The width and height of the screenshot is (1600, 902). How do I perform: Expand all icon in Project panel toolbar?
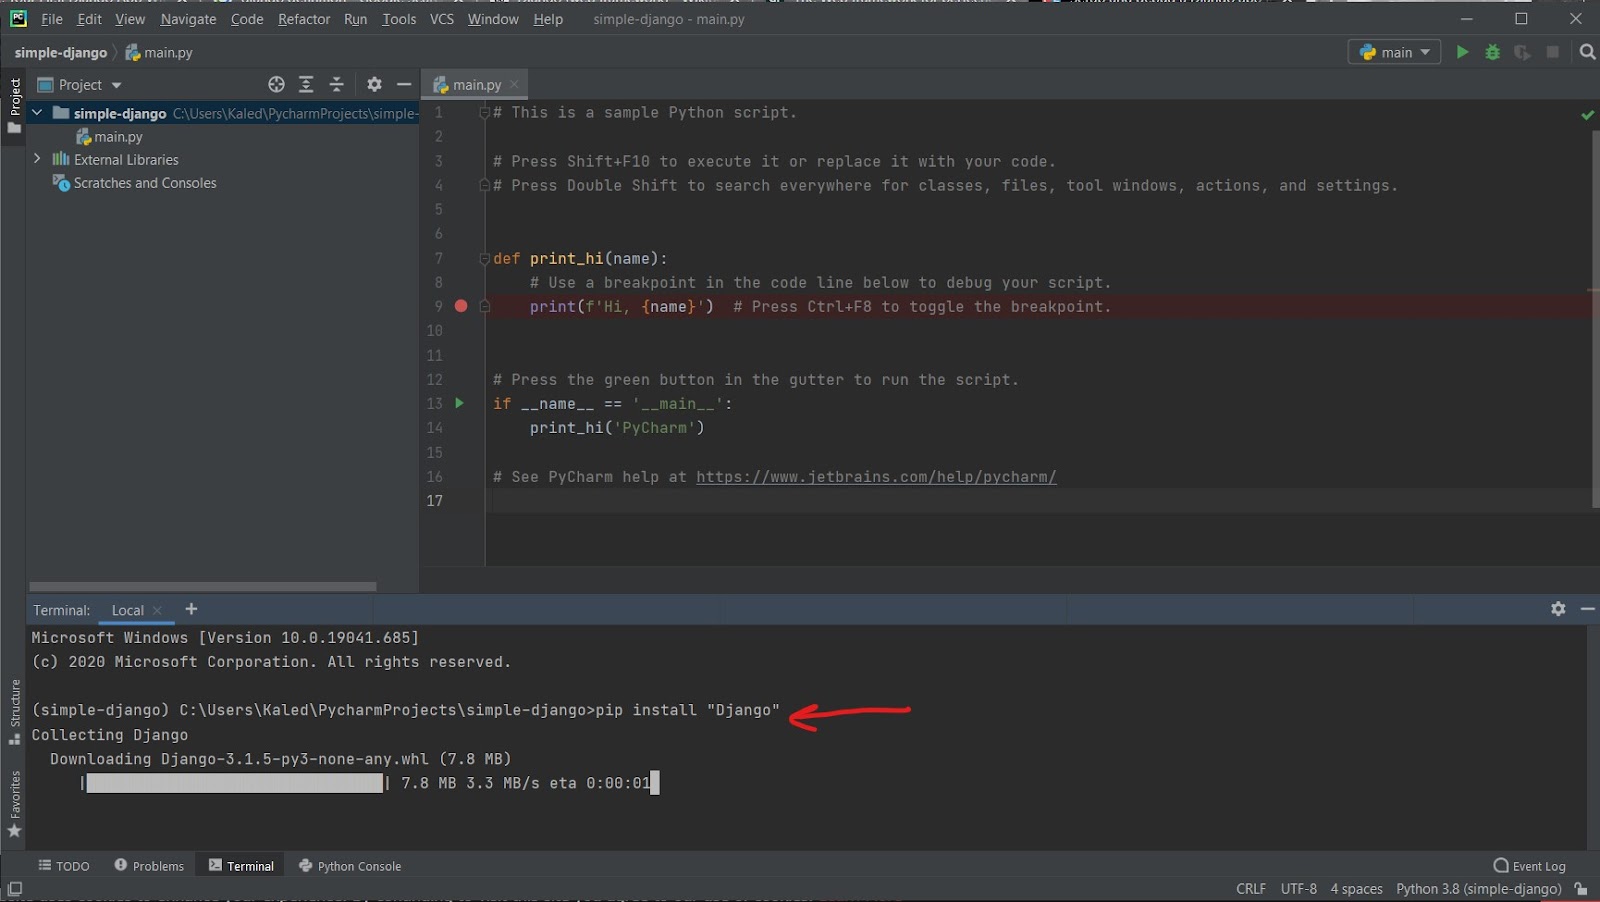(x=306, y=85)
